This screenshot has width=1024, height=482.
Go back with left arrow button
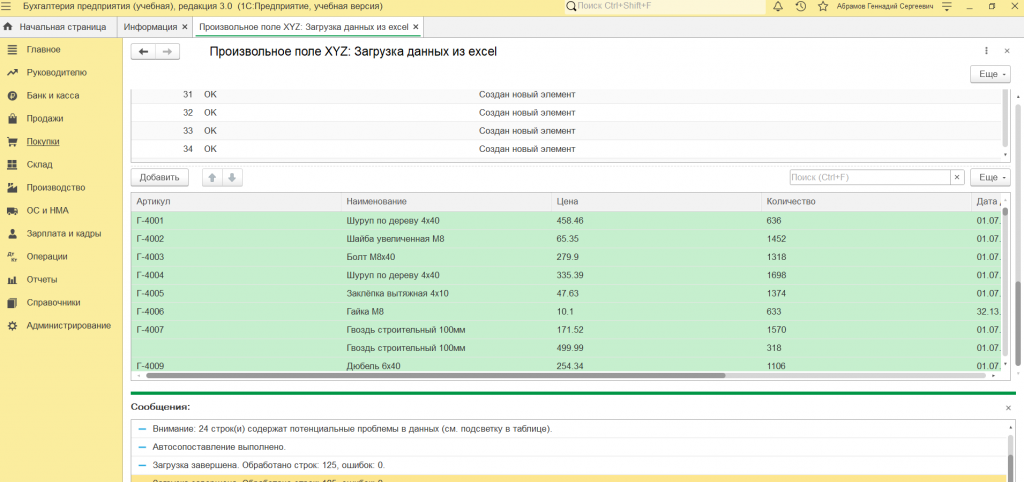point(143,52)
